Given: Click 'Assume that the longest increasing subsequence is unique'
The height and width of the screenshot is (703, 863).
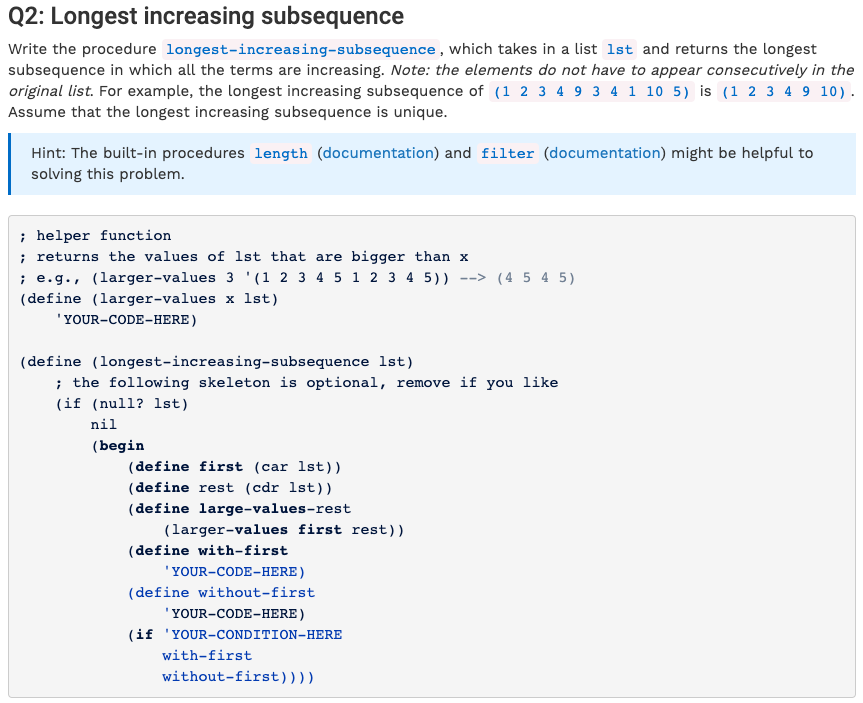Looking at the screenshot, I should (x=227, y=112).
